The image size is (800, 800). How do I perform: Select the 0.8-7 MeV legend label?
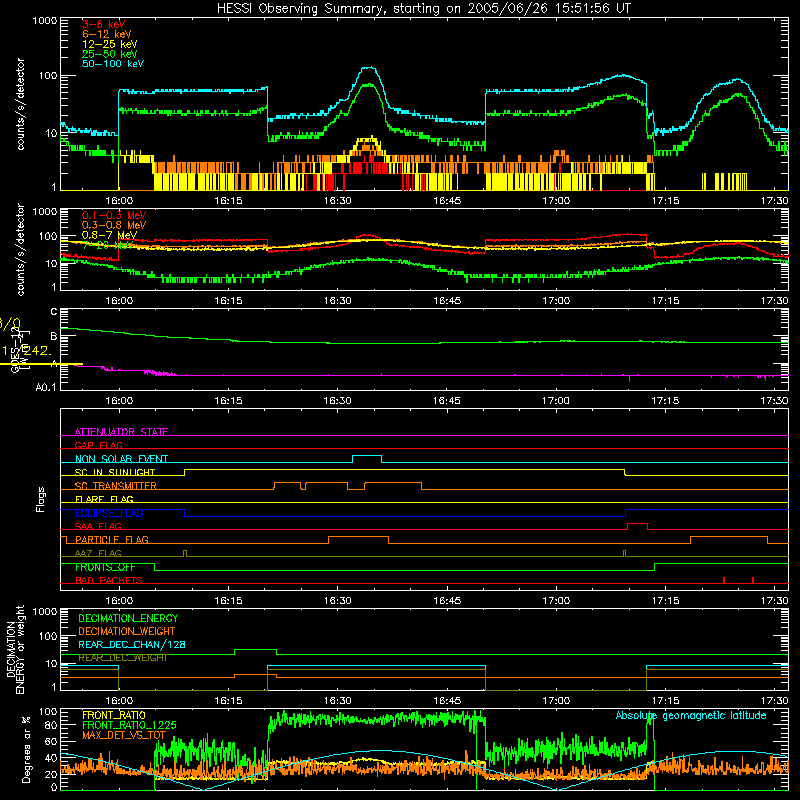[109, 235]
